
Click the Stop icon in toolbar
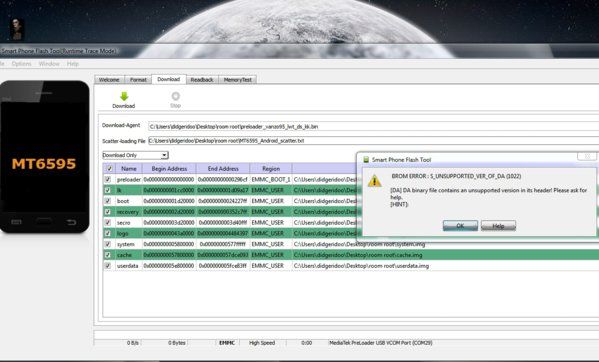[175, 96]
